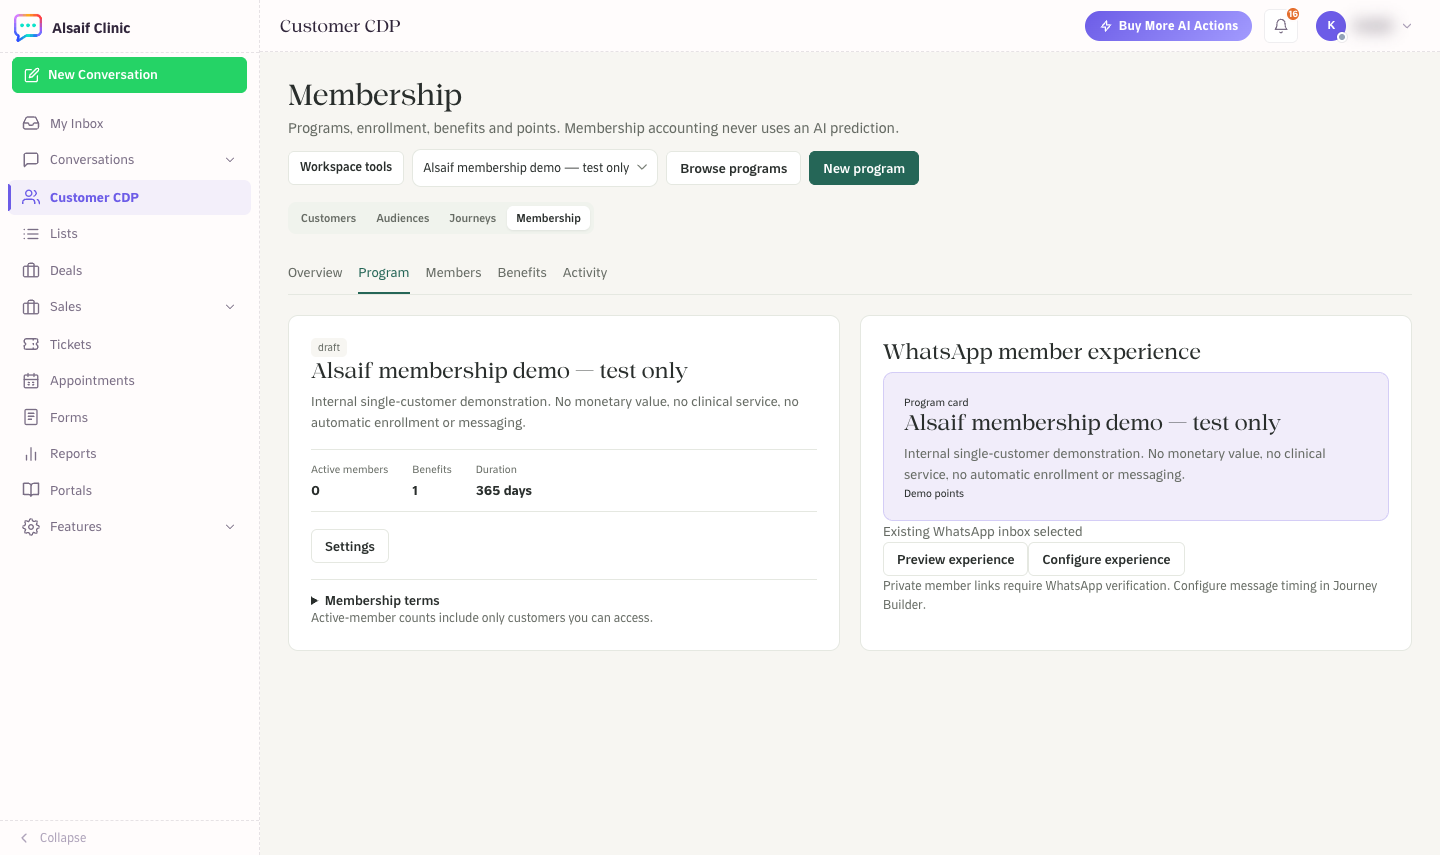Click the Conversations speech bubble icon
This screenshot has height=855, width=1440.
tap(31, 160)
